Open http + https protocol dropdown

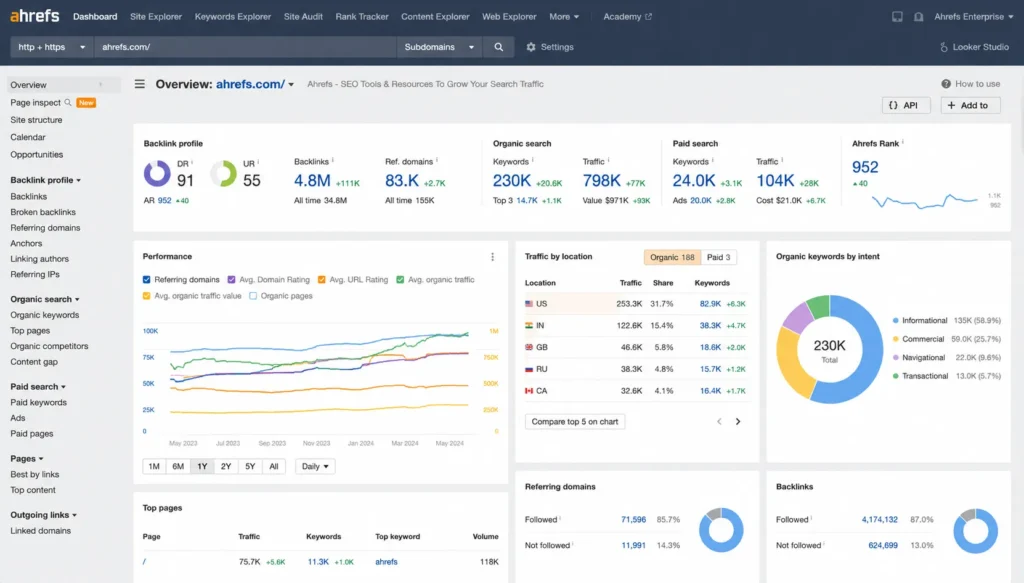coord(52,47)
